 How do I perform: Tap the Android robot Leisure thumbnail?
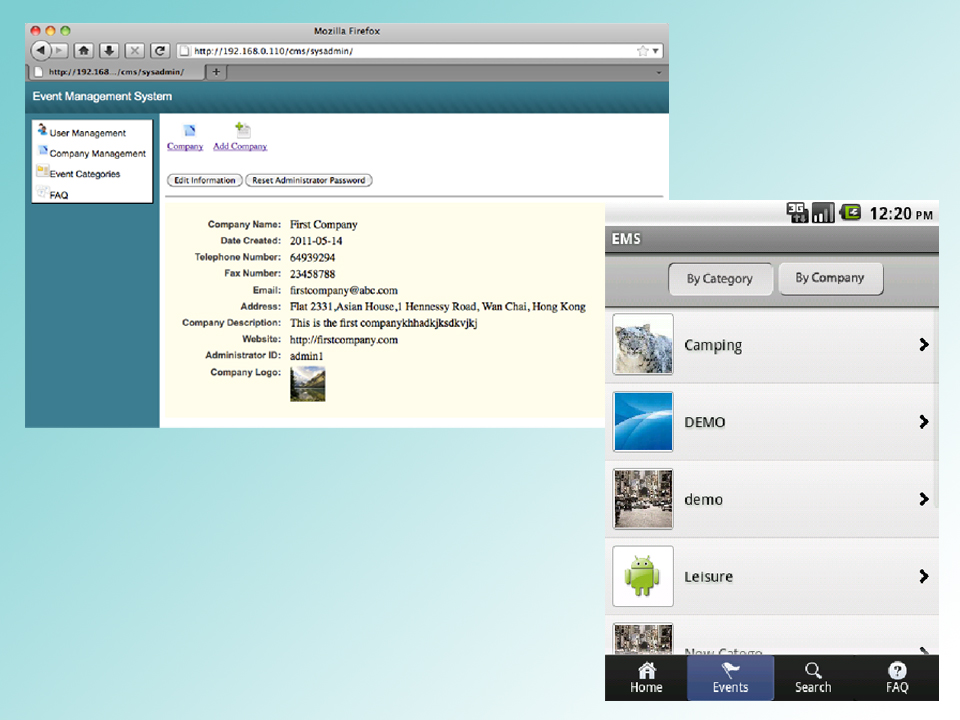pyautogui.click(x=643, y=576)
